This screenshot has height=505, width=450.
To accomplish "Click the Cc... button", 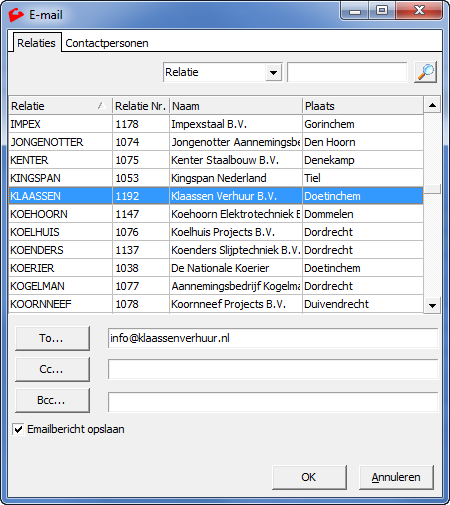I will point(52,369).
